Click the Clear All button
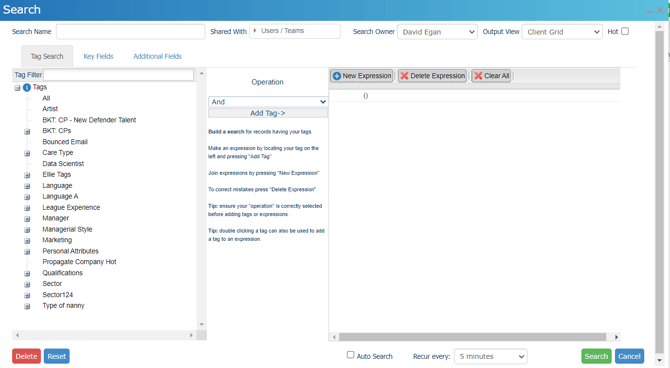 (x=491, y=76)
